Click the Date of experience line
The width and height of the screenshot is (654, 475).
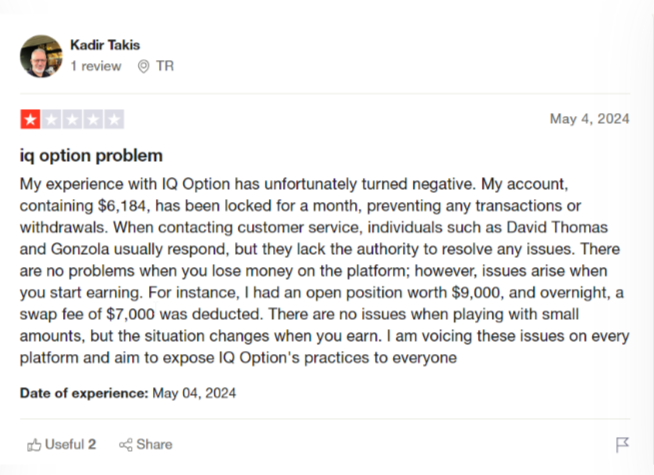[x=128, y=393]
